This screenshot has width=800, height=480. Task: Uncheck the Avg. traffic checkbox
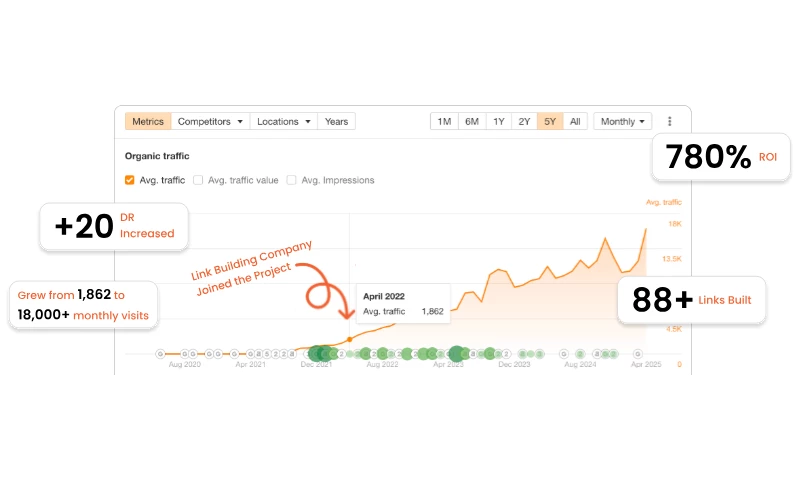130,180
